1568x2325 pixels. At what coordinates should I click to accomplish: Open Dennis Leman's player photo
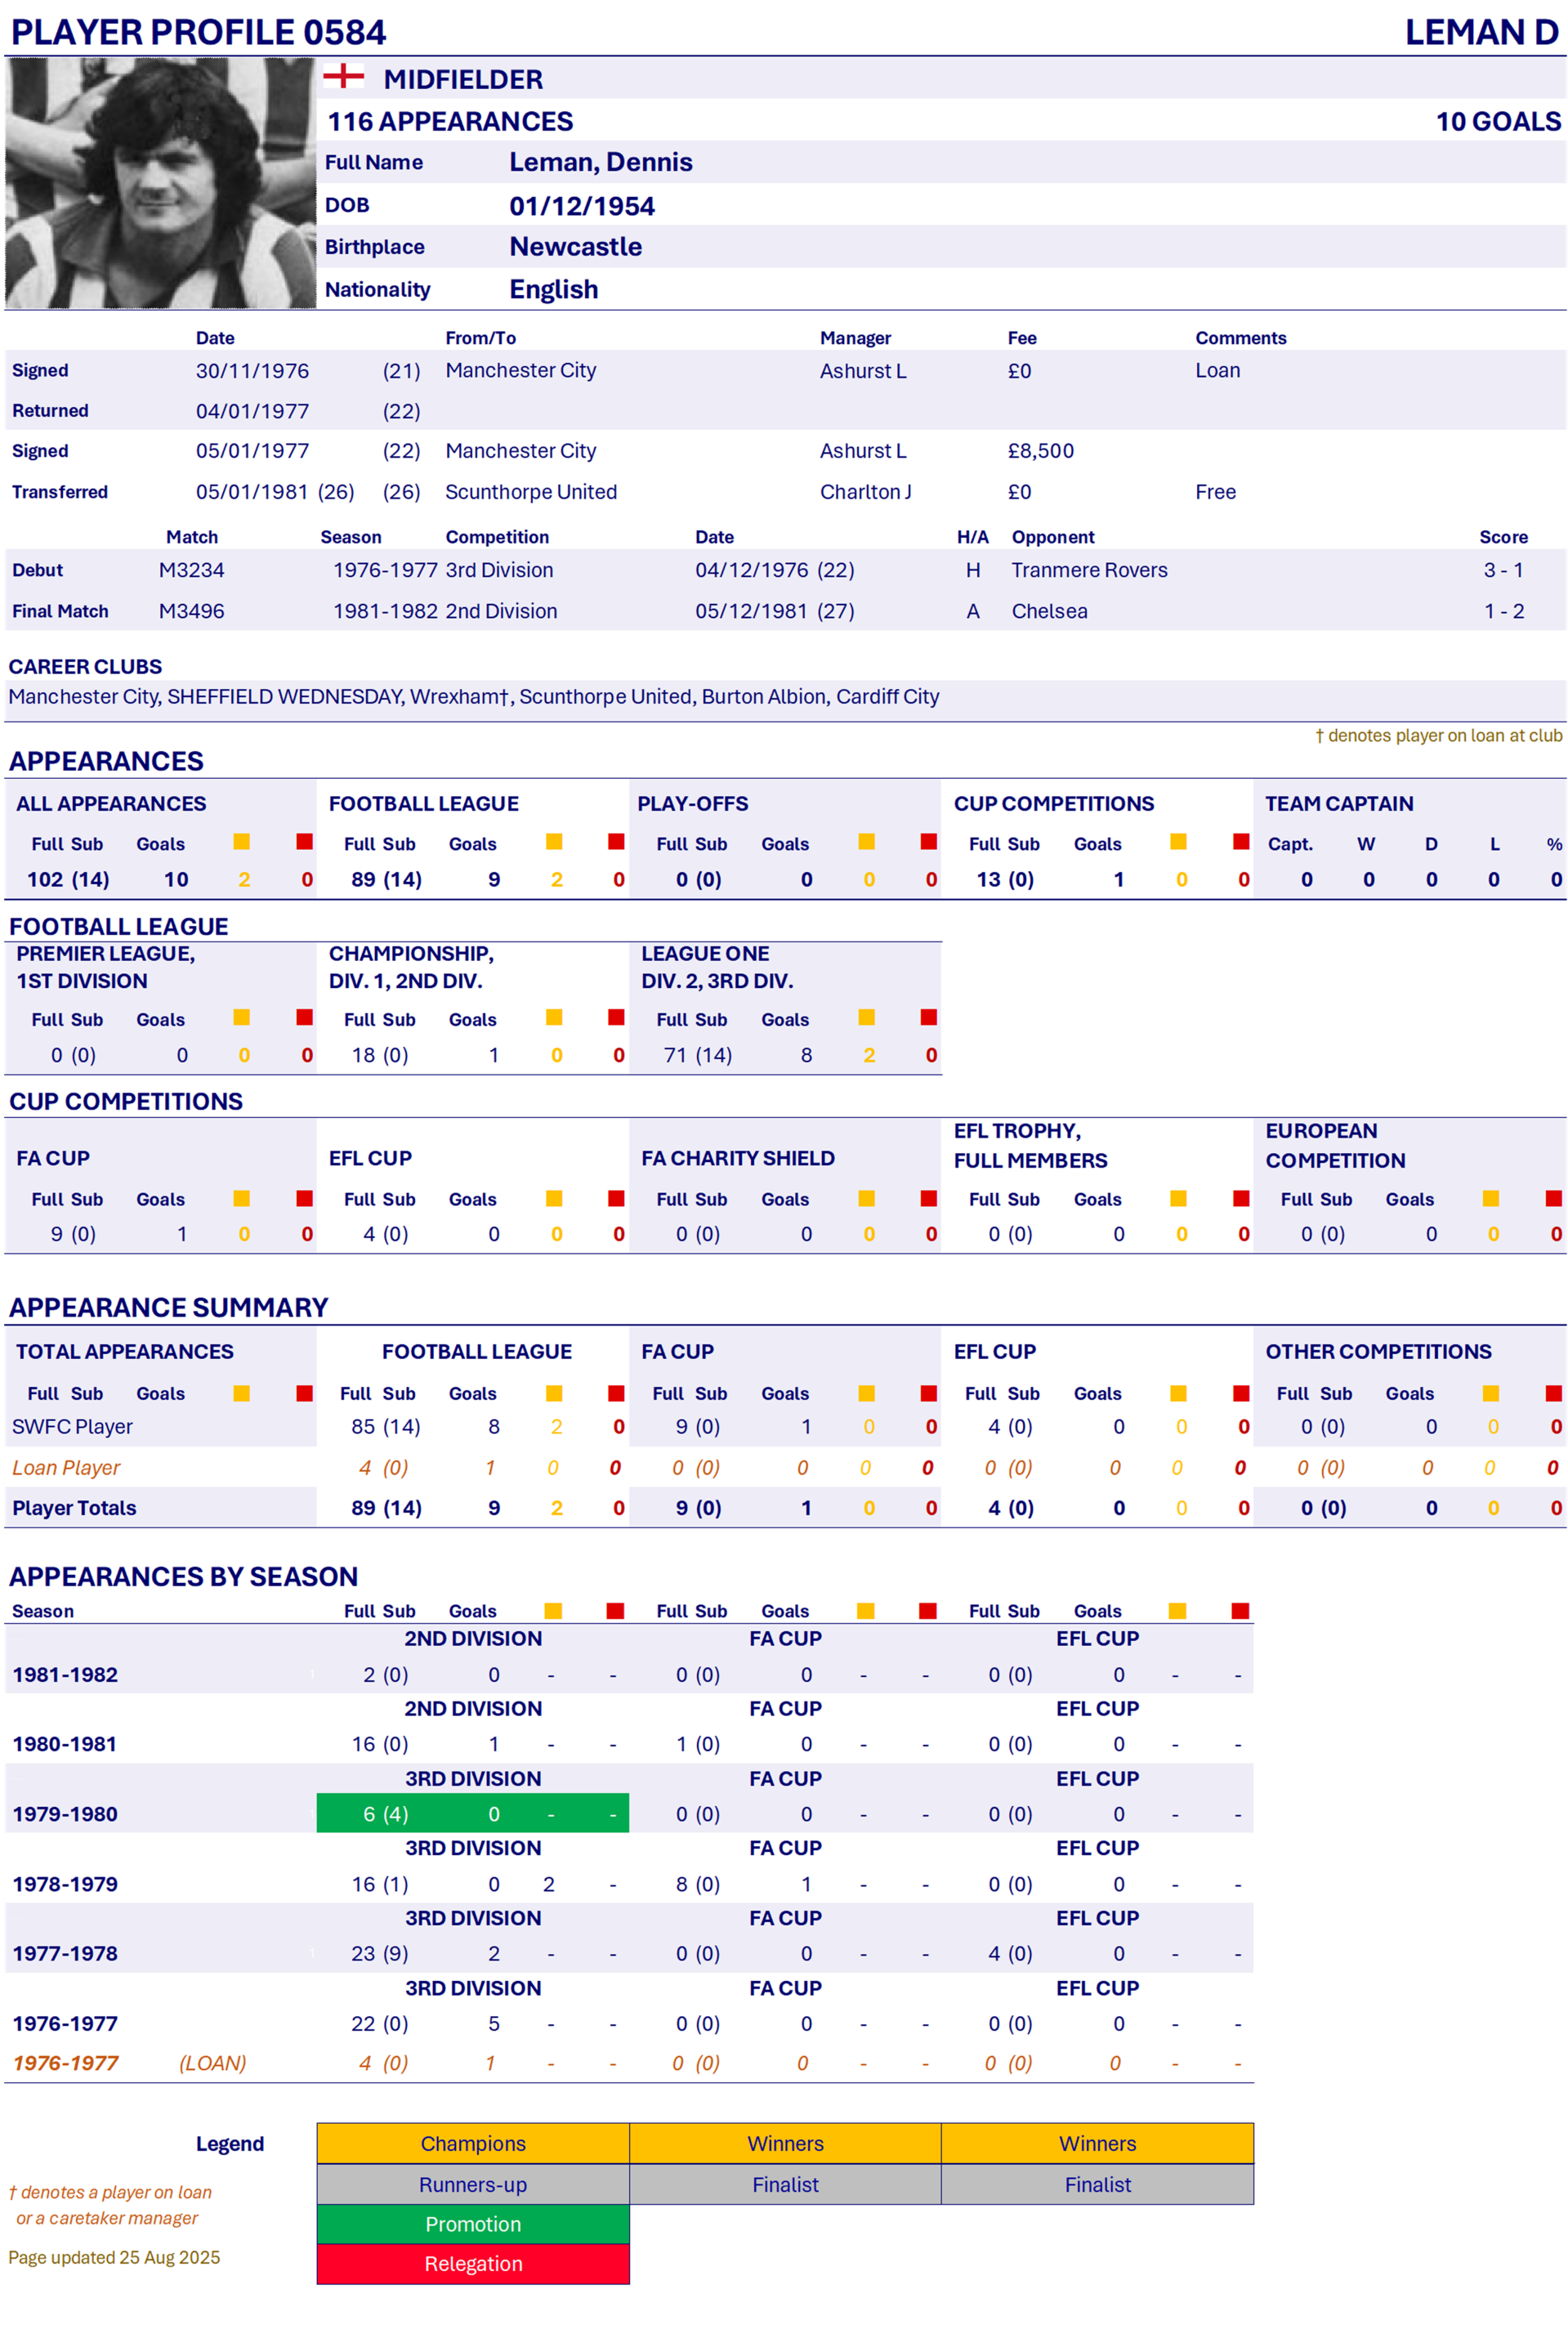(x=161, y=183)
